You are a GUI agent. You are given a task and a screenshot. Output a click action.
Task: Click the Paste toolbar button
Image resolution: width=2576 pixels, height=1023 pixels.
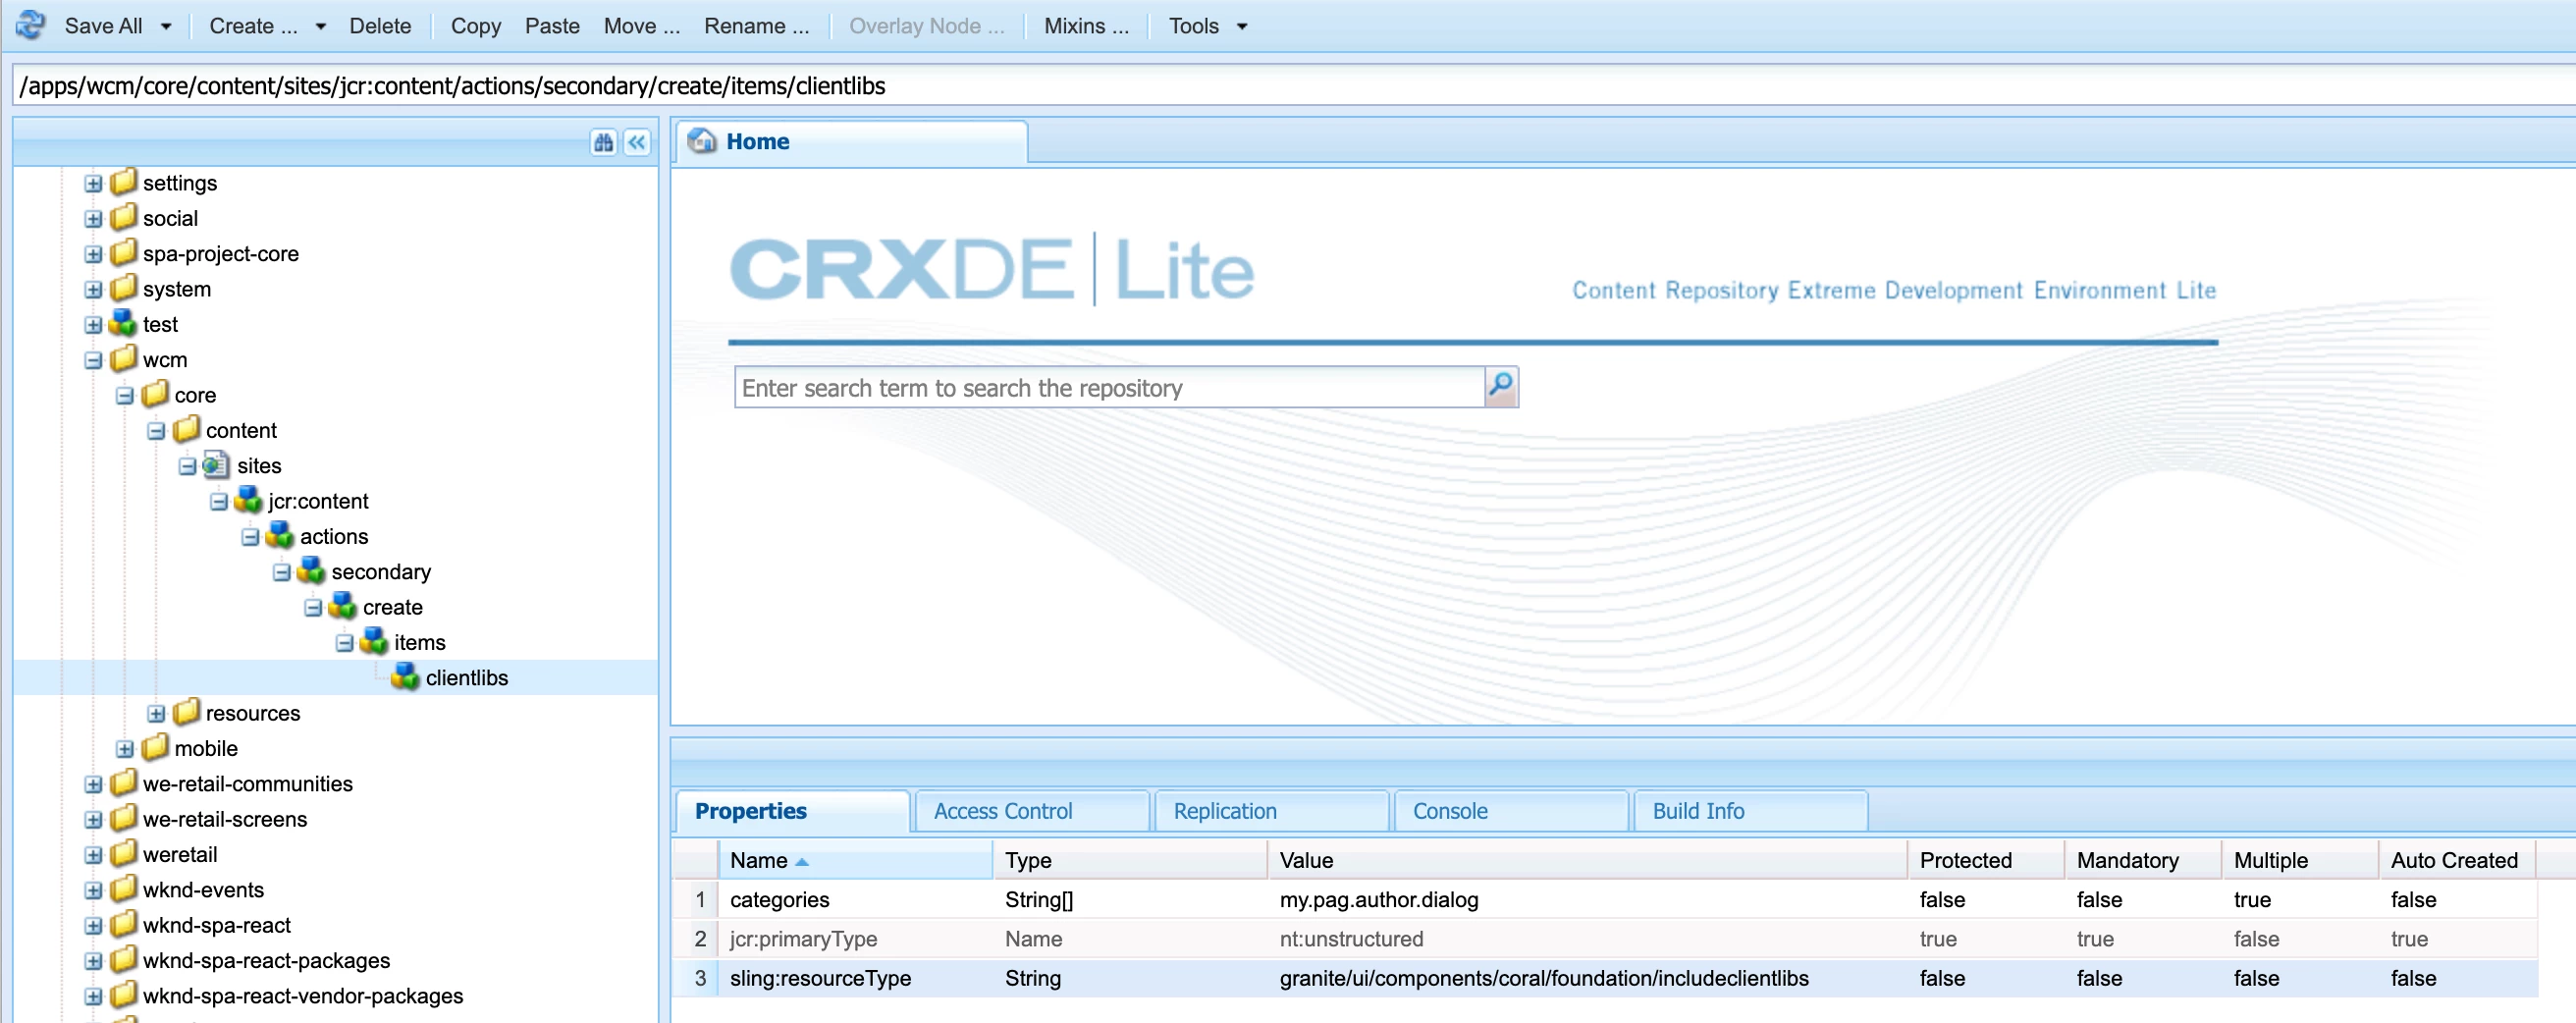coord(552,26)
